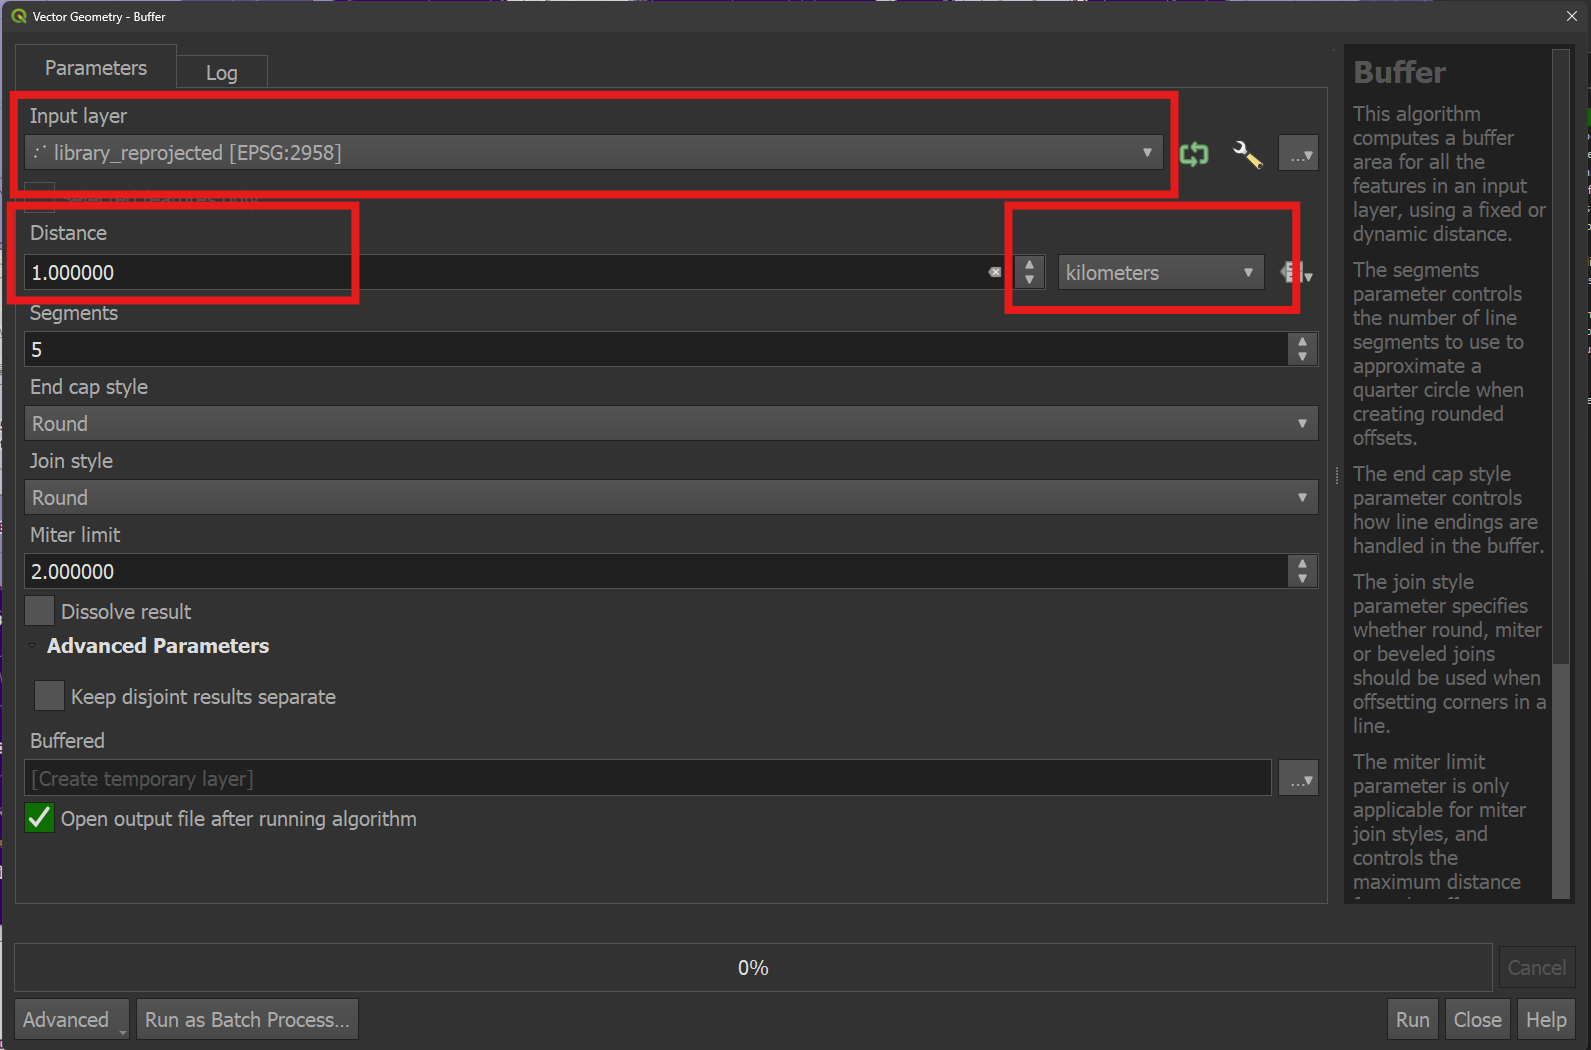Open Buffered output options ellipsis button
The width and height of the screenshot is (1591, 1050).
(x=1298, y=778)
